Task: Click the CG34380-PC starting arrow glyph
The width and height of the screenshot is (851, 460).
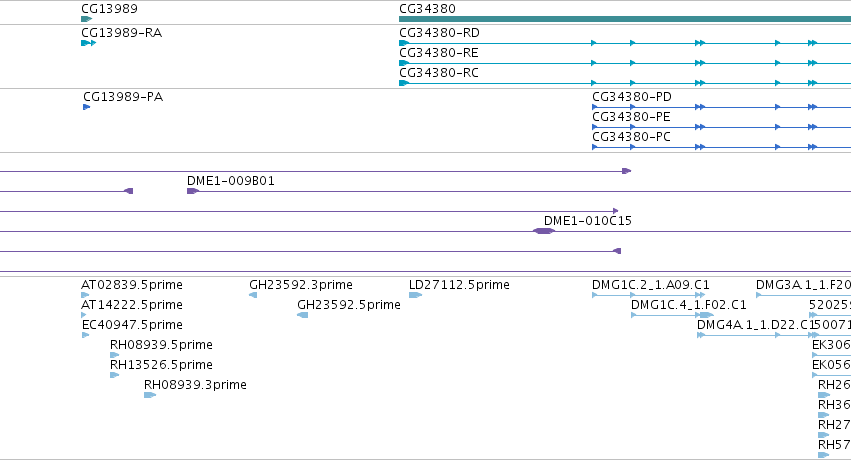Action: (x=595, y=147)
